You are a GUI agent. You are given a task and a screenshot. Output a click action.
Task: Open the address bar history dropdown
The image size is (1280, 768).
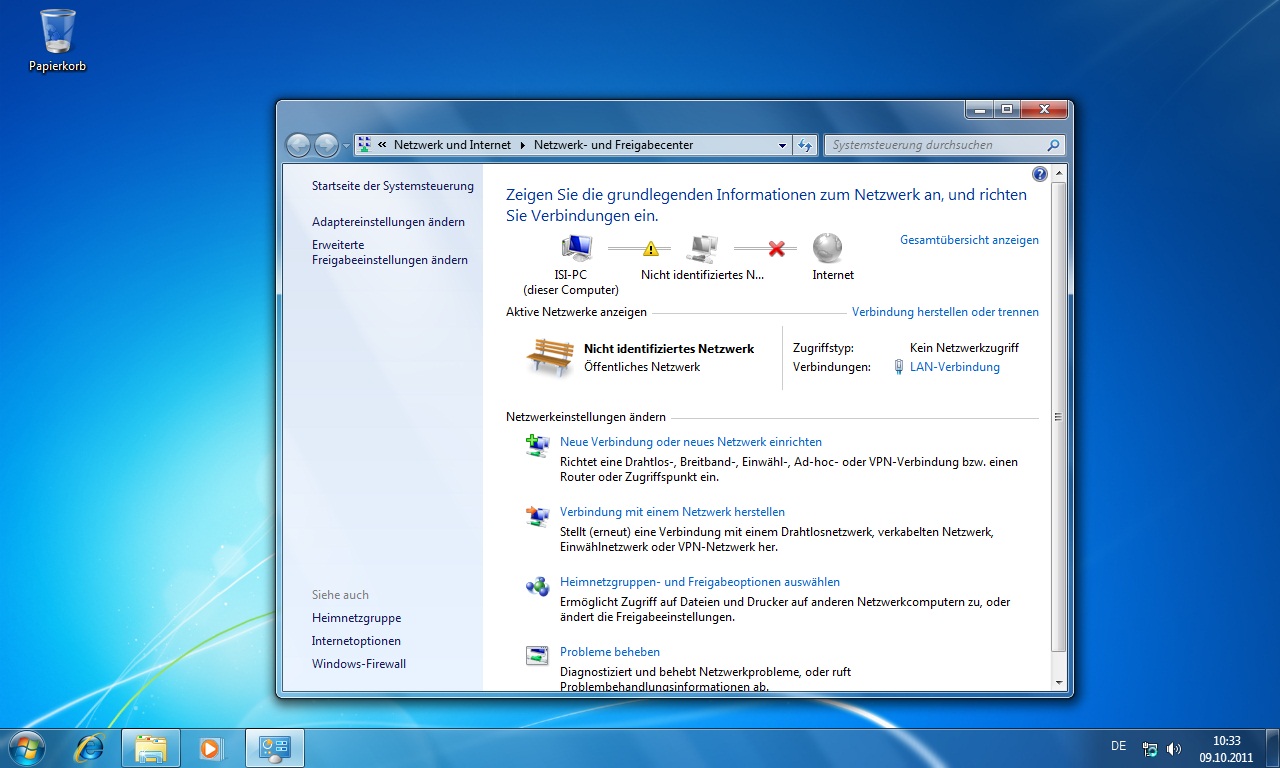coord(782,145)
